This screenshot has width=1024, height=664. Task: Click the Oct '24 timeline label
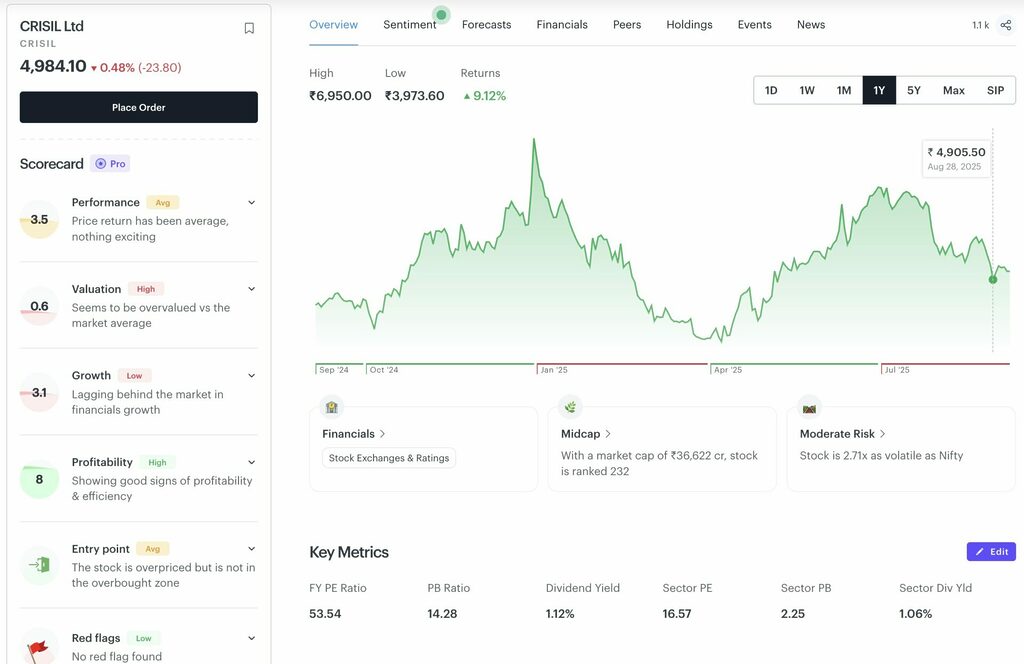pyautogui.click(x=384, y=370)
